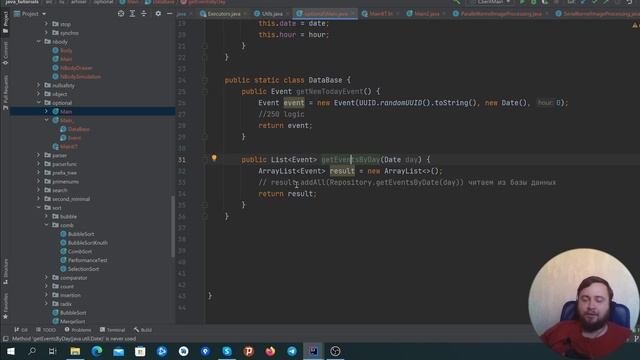Click the Favorites vertical side tab
Screen dimensions: 640x360
tap(5, 306)
